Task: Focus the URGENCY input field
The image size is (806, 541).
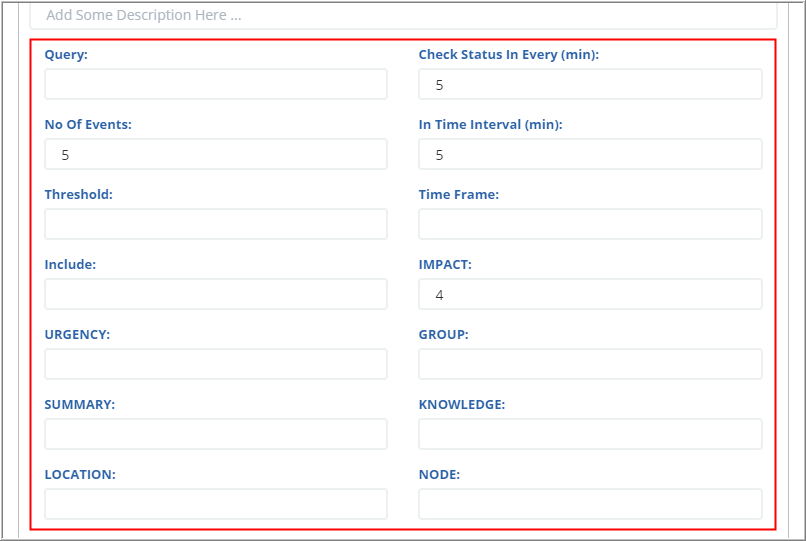Action: pos(216,364)
